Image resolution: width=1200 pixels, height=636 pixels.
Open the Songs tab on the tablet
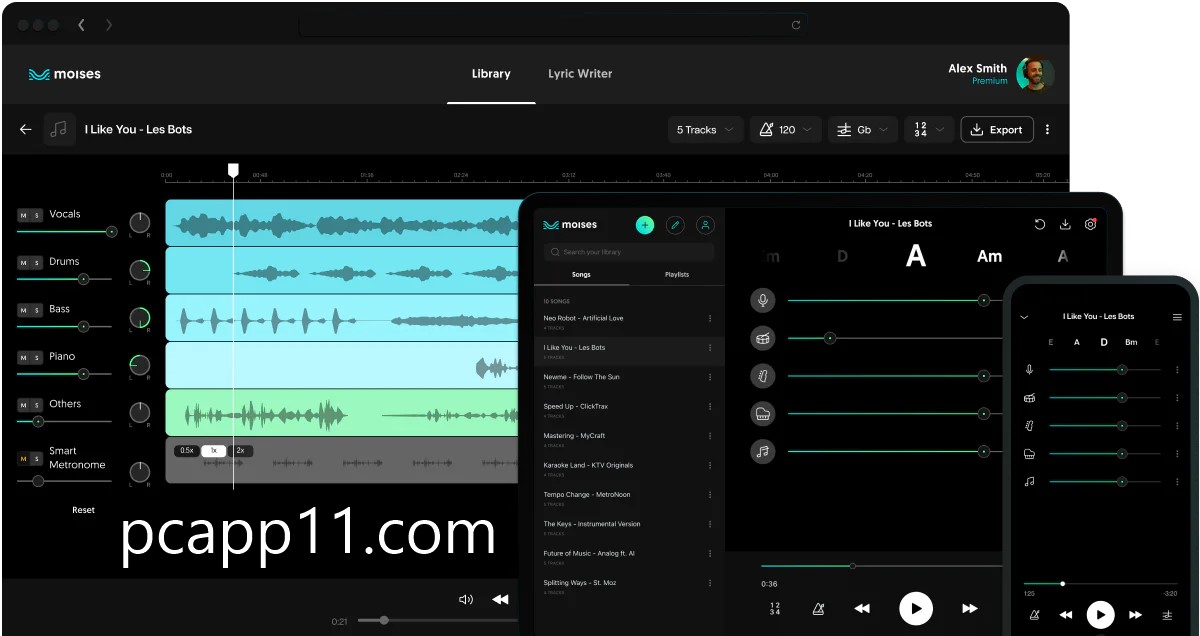point(581,275)
